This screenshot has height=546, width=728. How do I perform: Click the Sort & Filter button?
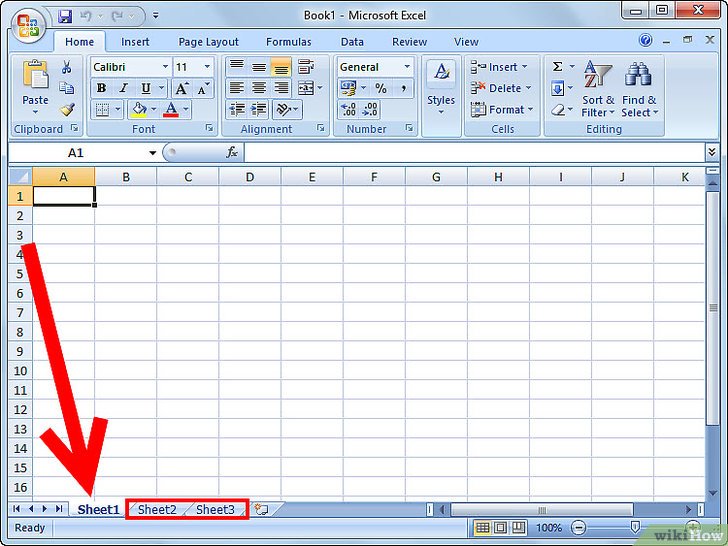[598, 88]
